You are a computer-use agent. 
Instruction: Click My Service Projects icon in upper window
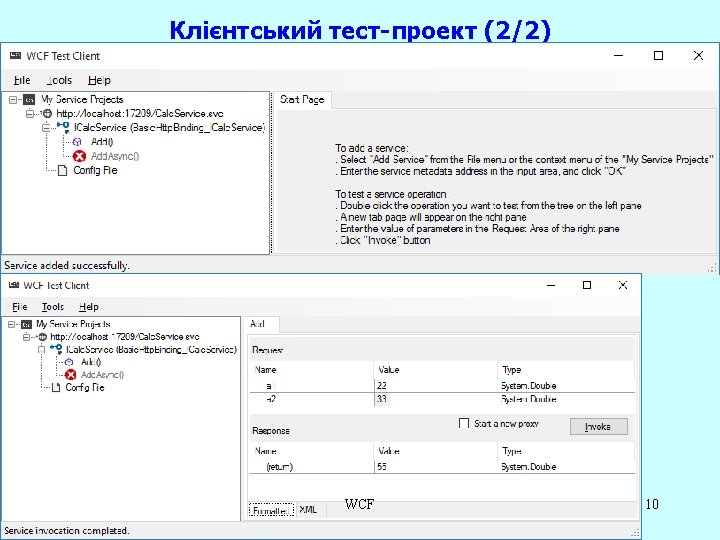tap(29, 100)
